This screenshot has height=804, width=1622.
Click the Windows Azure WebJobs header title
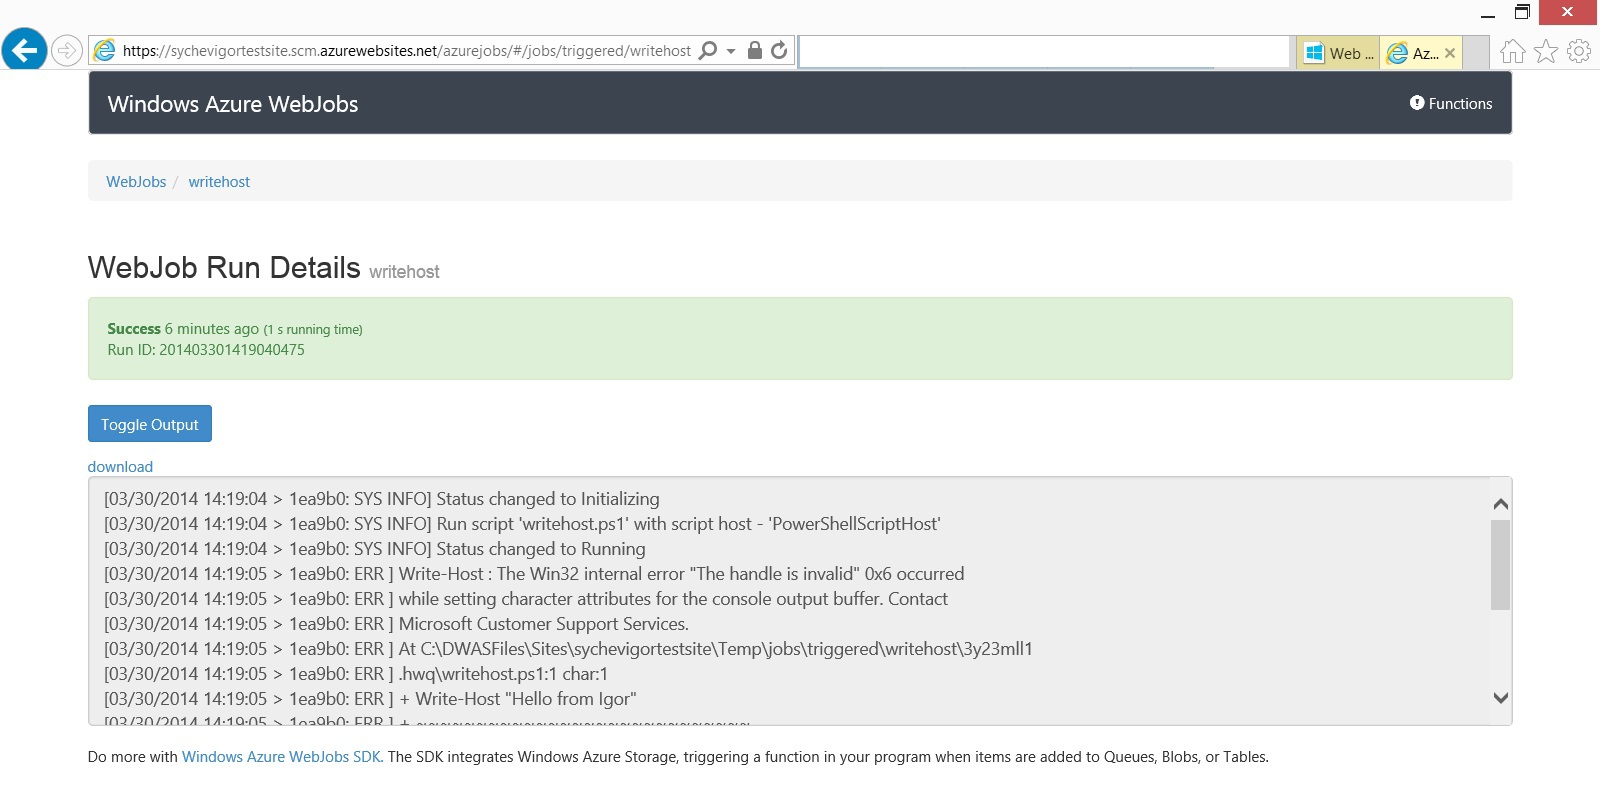pyautogui.click(x=233, y=104)
